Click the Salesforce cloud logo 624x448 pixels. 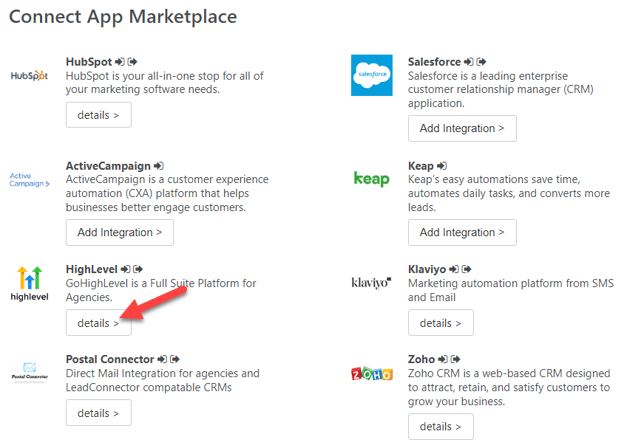tap(371, 75)
